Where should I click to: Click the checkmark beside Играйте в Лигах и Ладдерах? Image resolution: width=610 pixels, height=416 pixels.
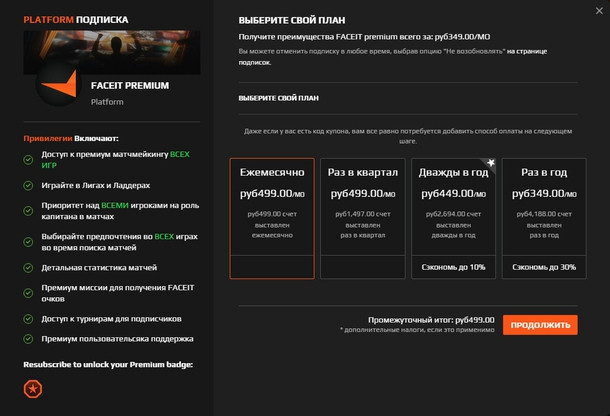click(x=29, y=185)
